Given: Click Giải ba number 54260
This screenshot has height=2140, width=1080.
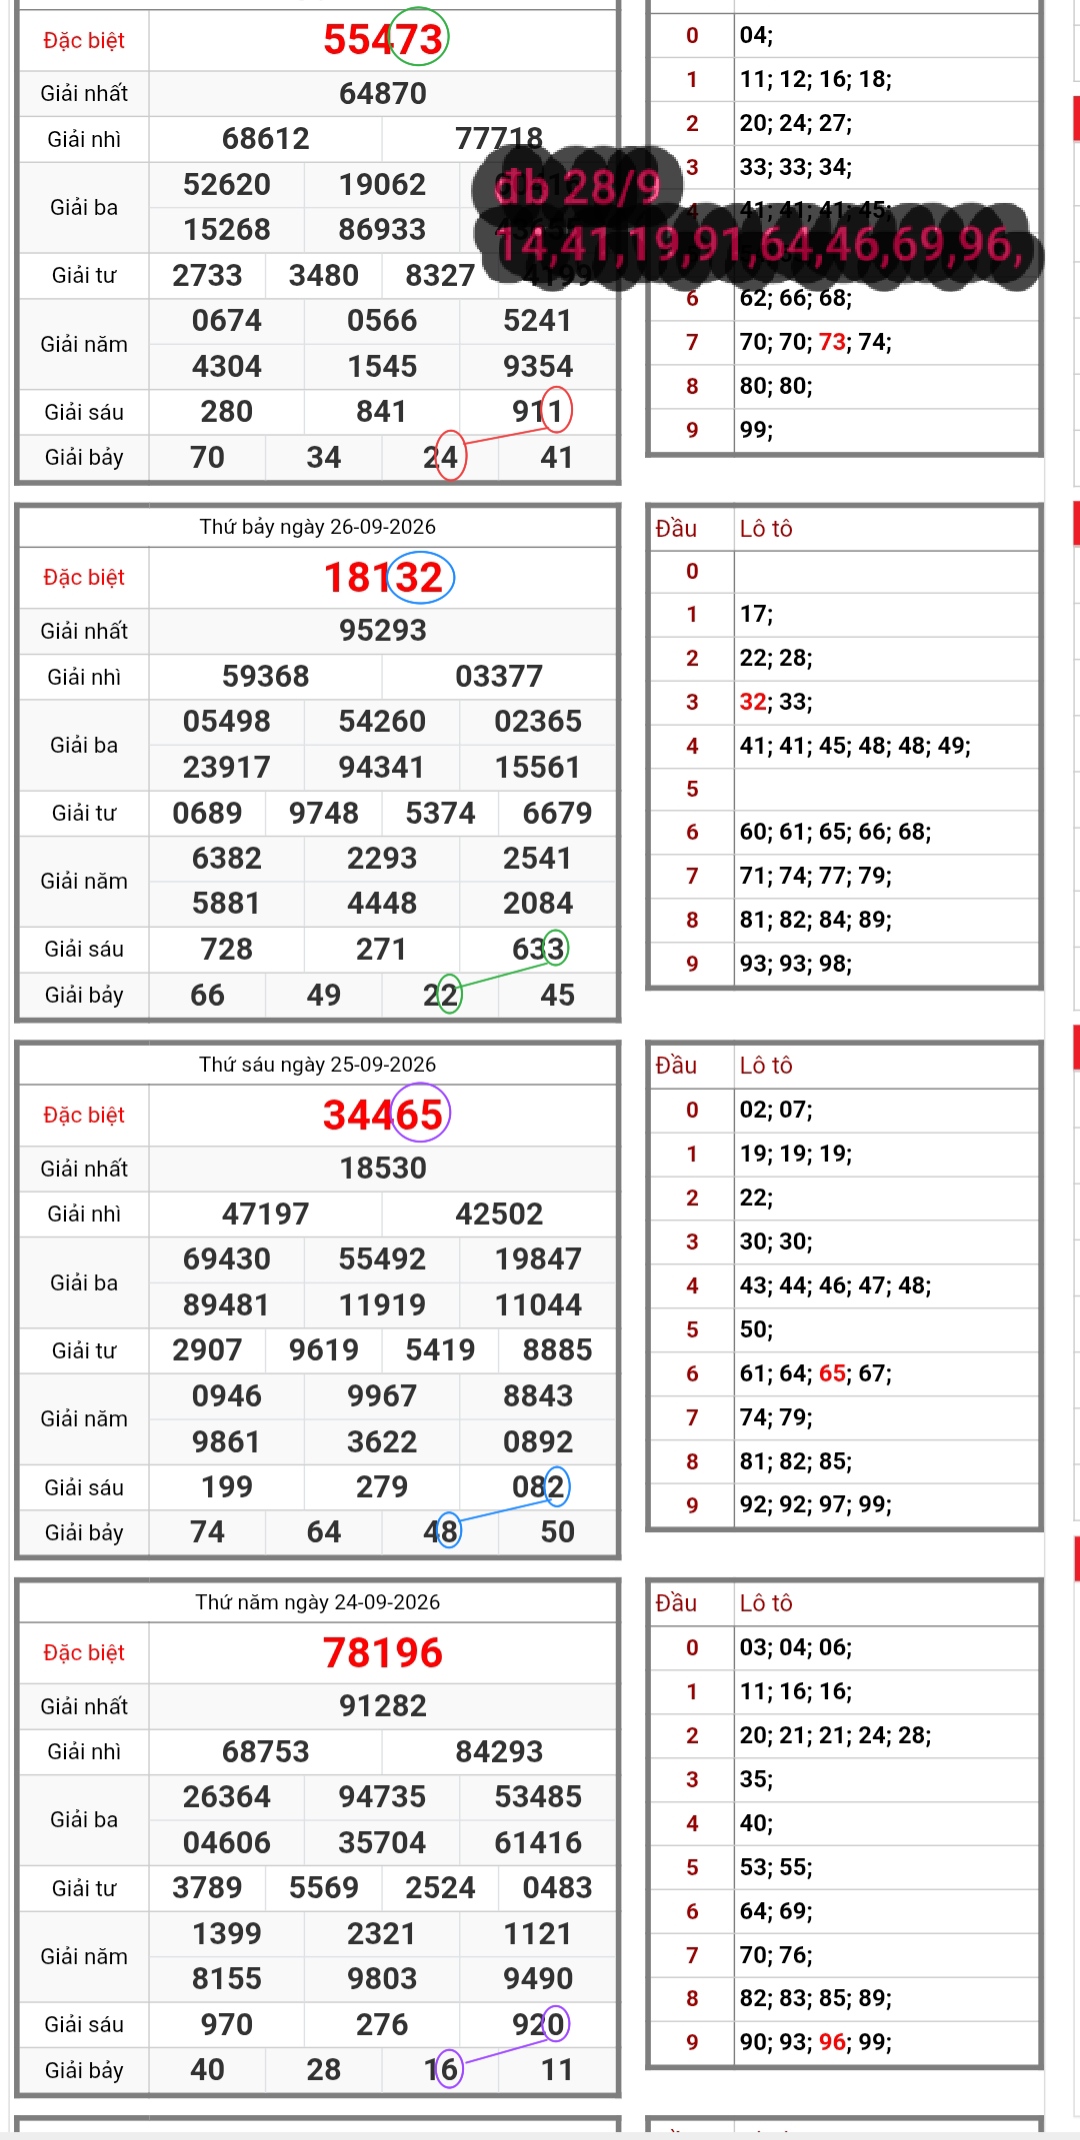Looking at the screenshot, I should (x=382, y=721).
